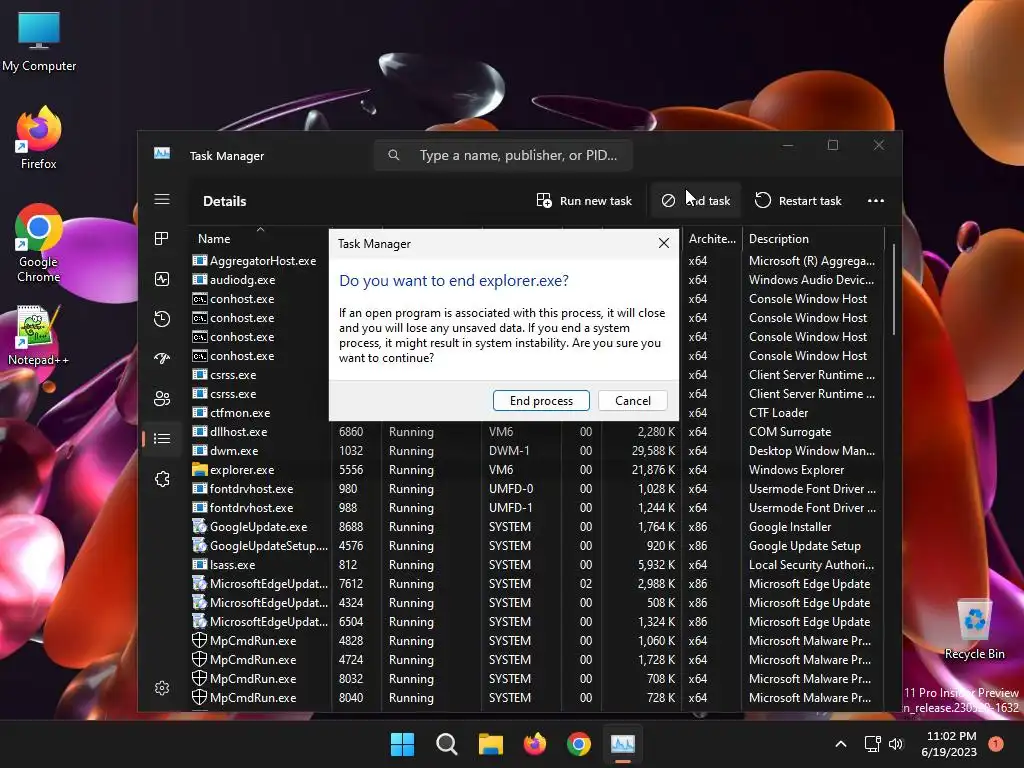The width and height of the screenshot is (1024, 768).
Task: Select the ctfmon.exe process
Action: tap(240, 413)
